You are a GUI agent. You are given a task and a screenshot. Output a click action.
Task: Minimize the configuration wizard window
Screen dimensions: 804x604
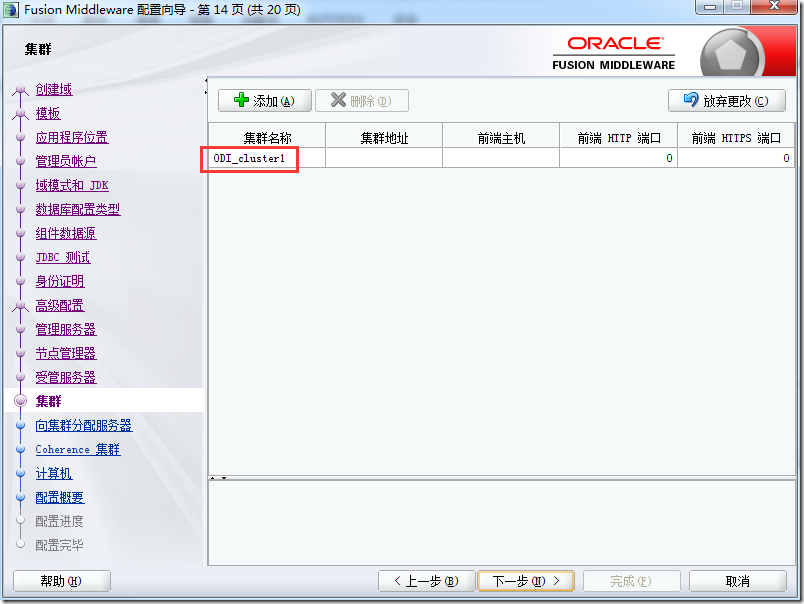tap(711, 6)
